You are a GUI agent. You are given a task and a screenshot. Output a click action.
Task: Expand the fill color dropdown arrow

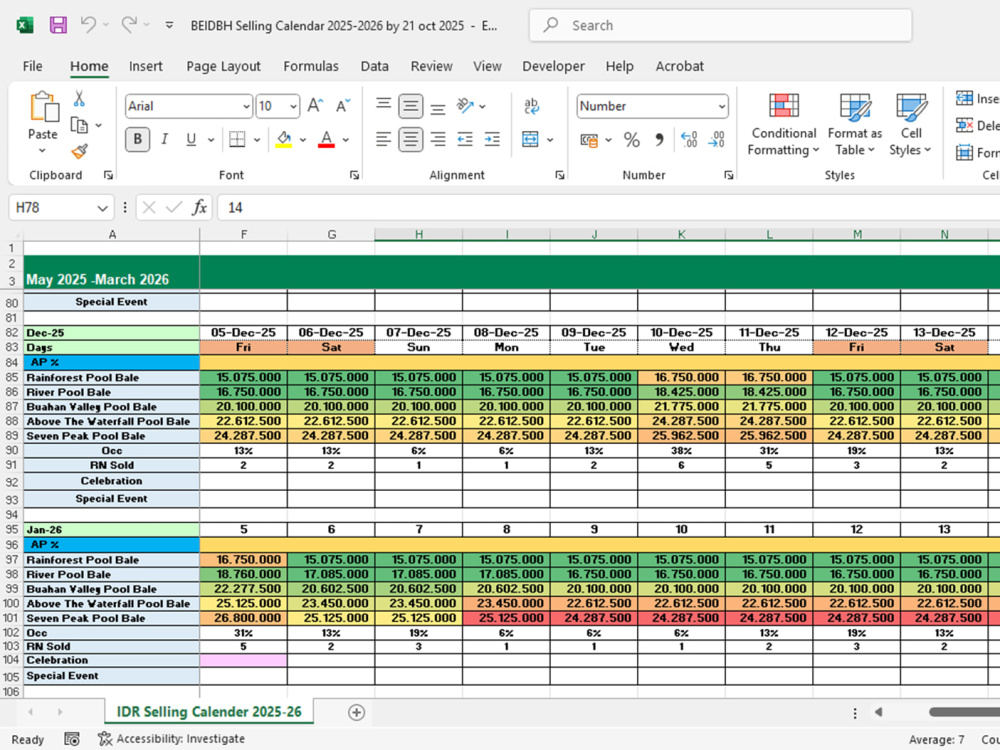pyautogui.click(x=303, y=140)
